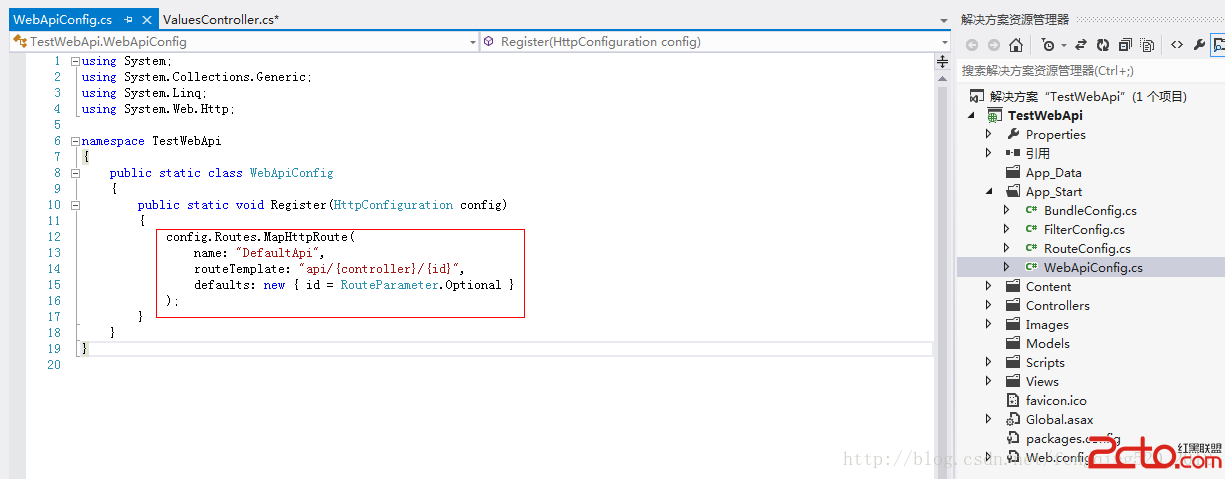Expand the Images folder
This screenshot has height=479, width=1225.
(x=988, y=324)
